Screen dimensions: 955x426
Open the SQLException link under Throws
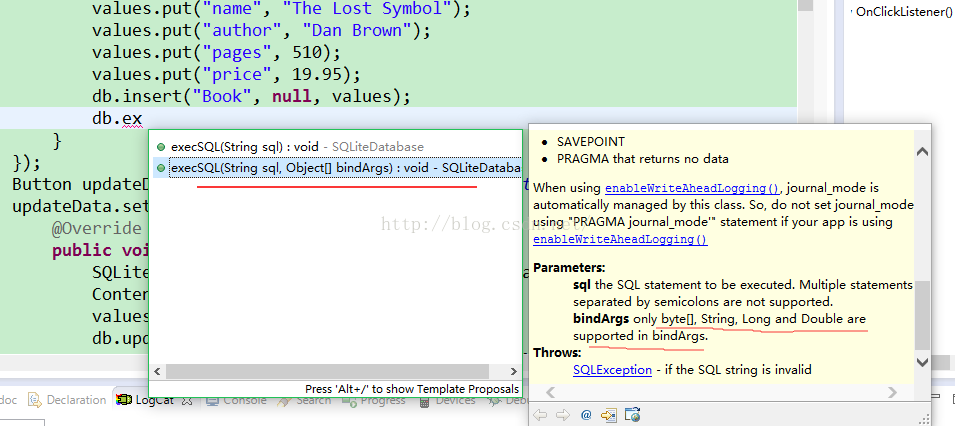tap(614, 370)
